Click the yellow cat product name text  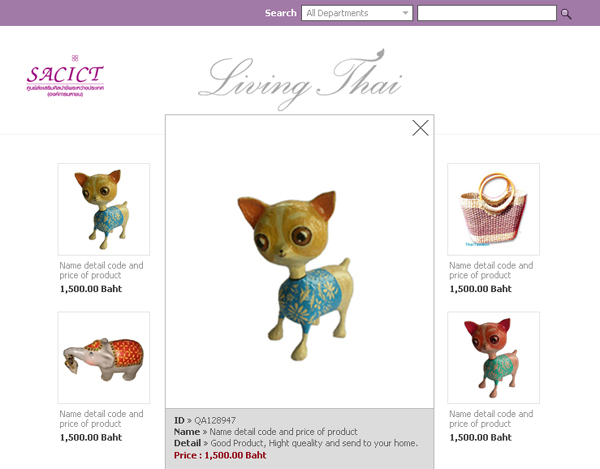click(x=101, y=270)
